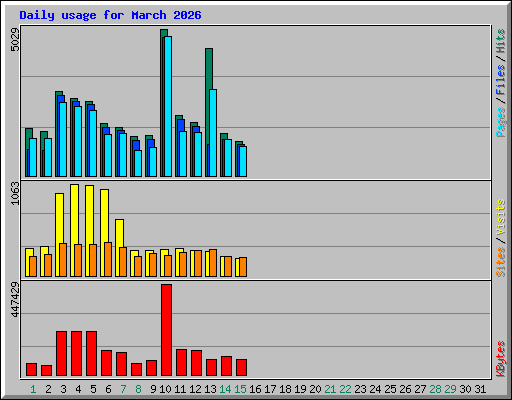Viewport: 512px width, 400px height.
Task: Click day label 21 on the x-axis
Action: (x=330, y=389)
